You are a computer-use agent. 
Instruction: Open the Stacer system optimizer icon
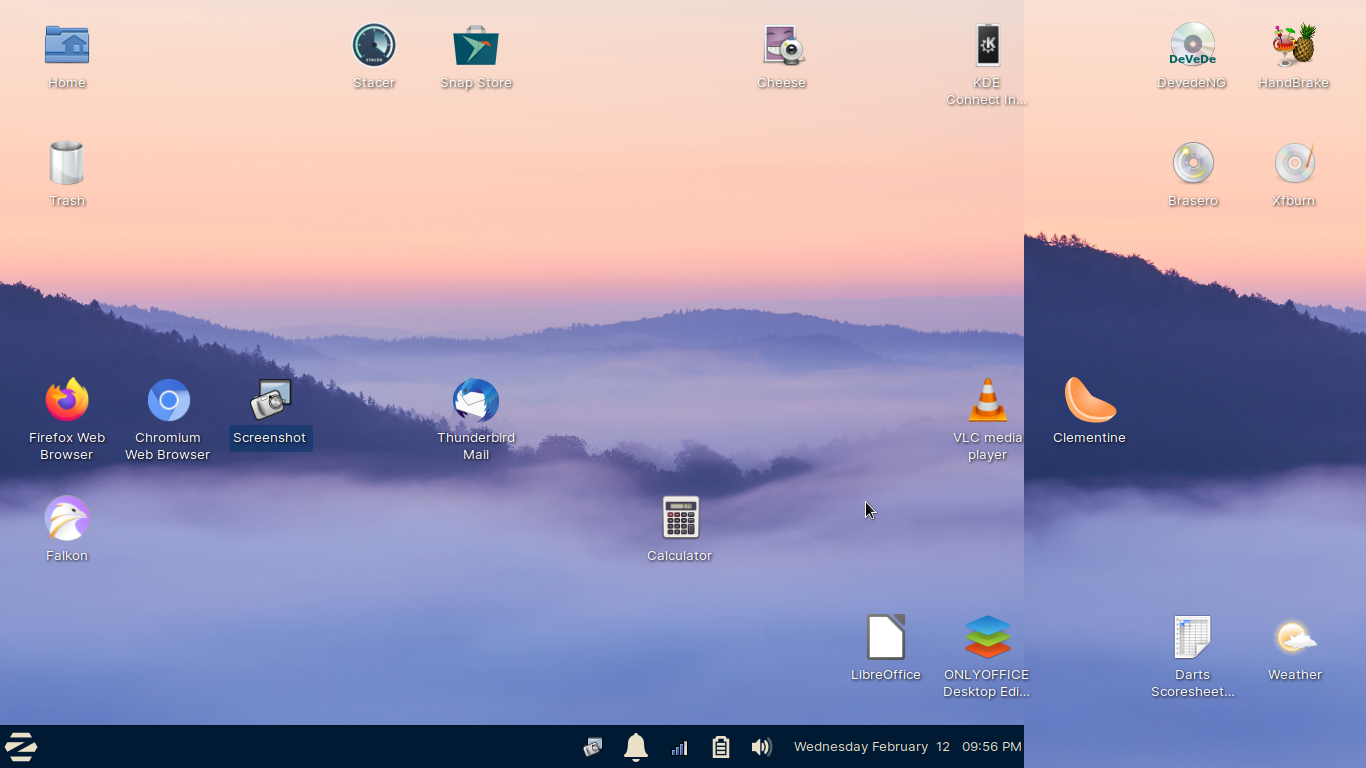point(374,46)
